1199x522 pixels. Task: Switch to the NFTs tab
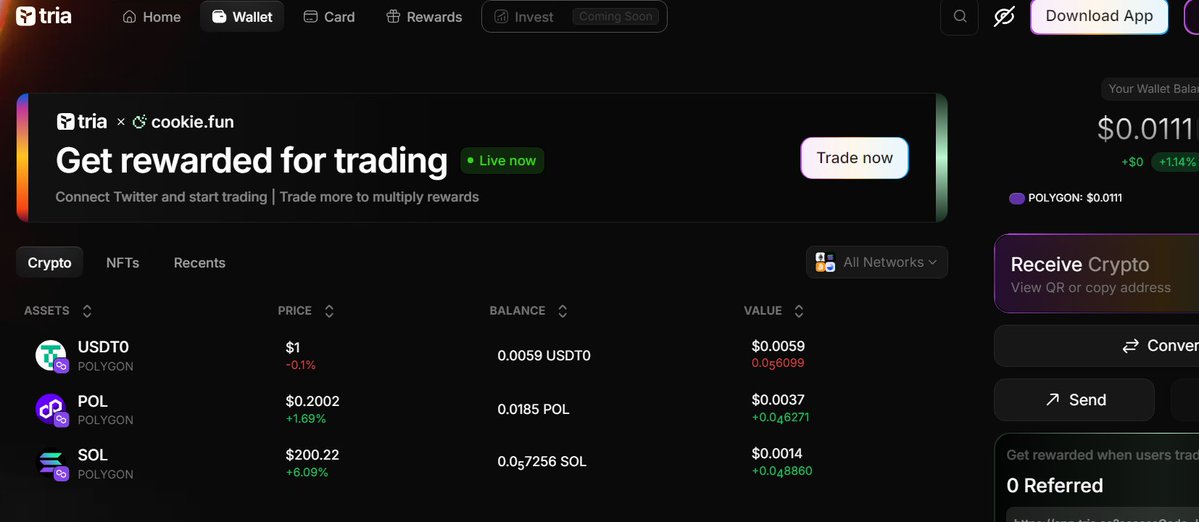click(x=122, y=263)
